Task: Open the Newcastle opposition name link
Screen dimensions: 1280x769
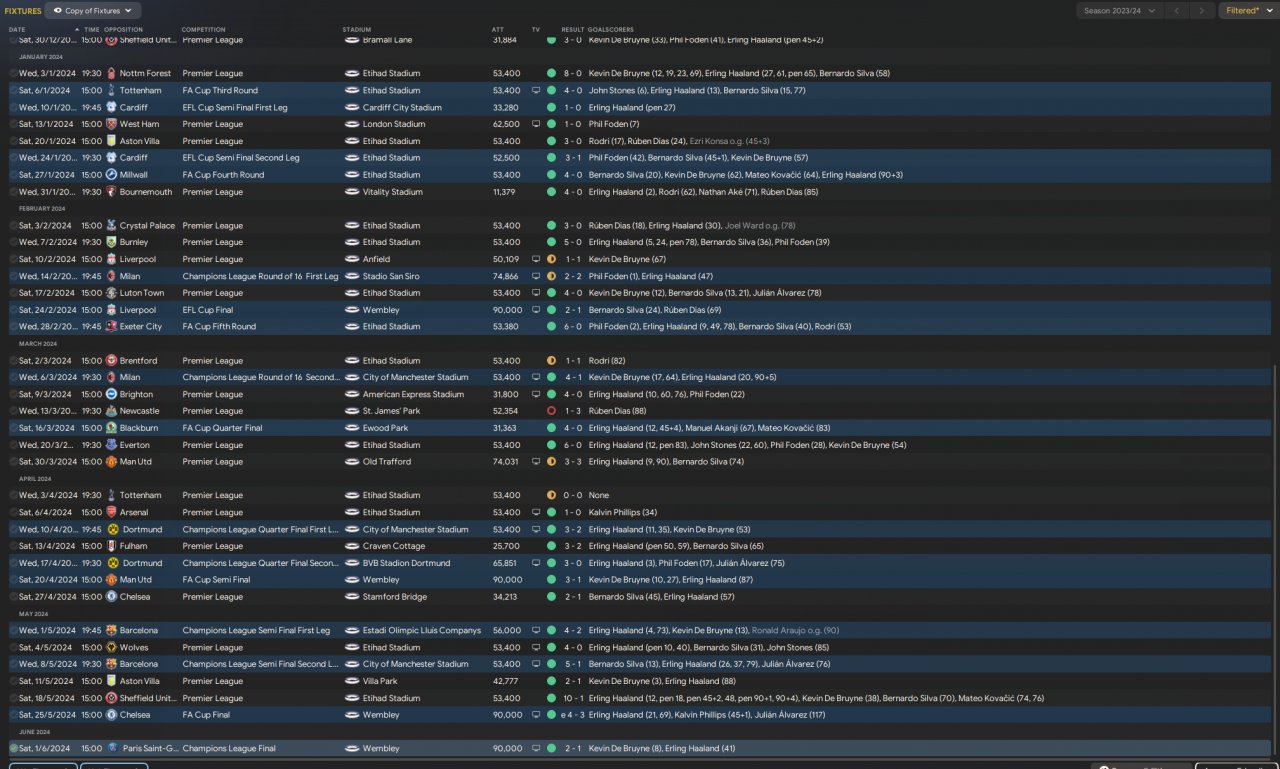Action: pyautogui.click(x=140, y=411)
